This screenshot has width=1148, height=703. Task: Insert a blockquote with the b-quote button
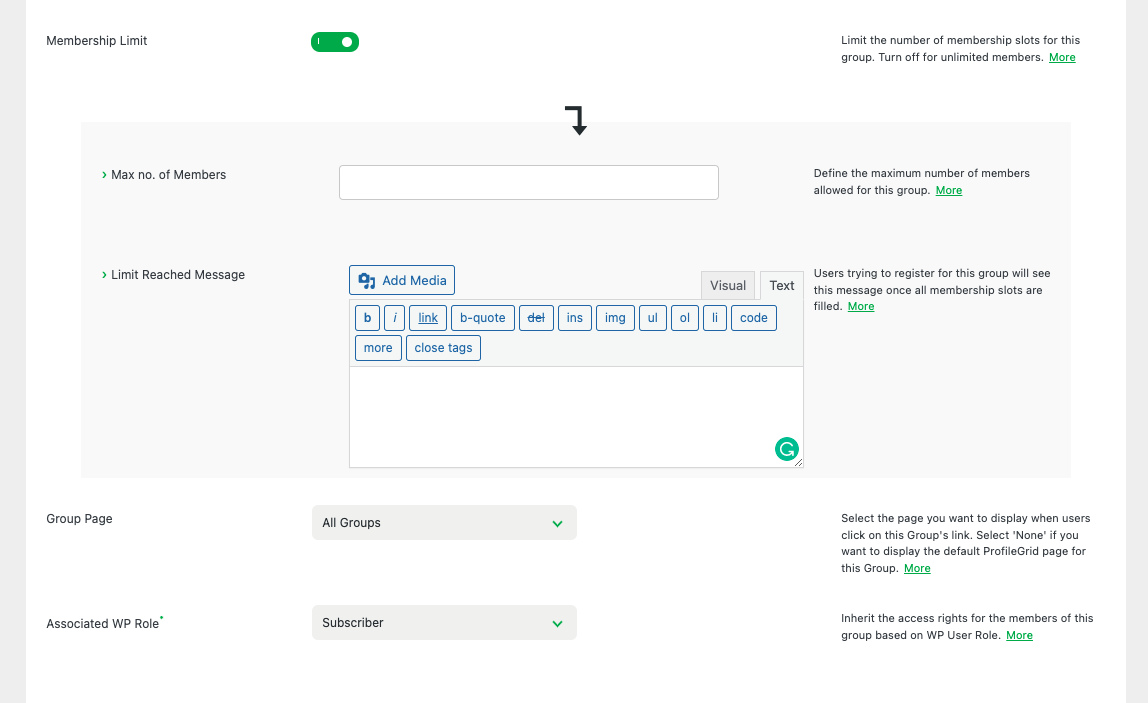click(x=483, y=318)
